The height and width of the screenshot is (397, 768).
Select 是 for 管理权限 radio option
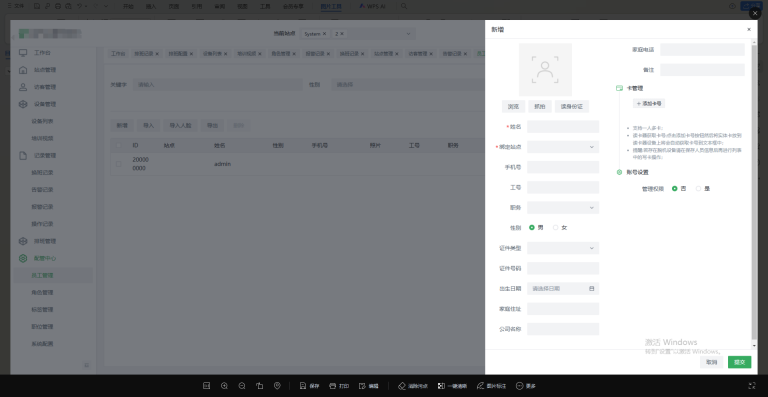[698, 188]
